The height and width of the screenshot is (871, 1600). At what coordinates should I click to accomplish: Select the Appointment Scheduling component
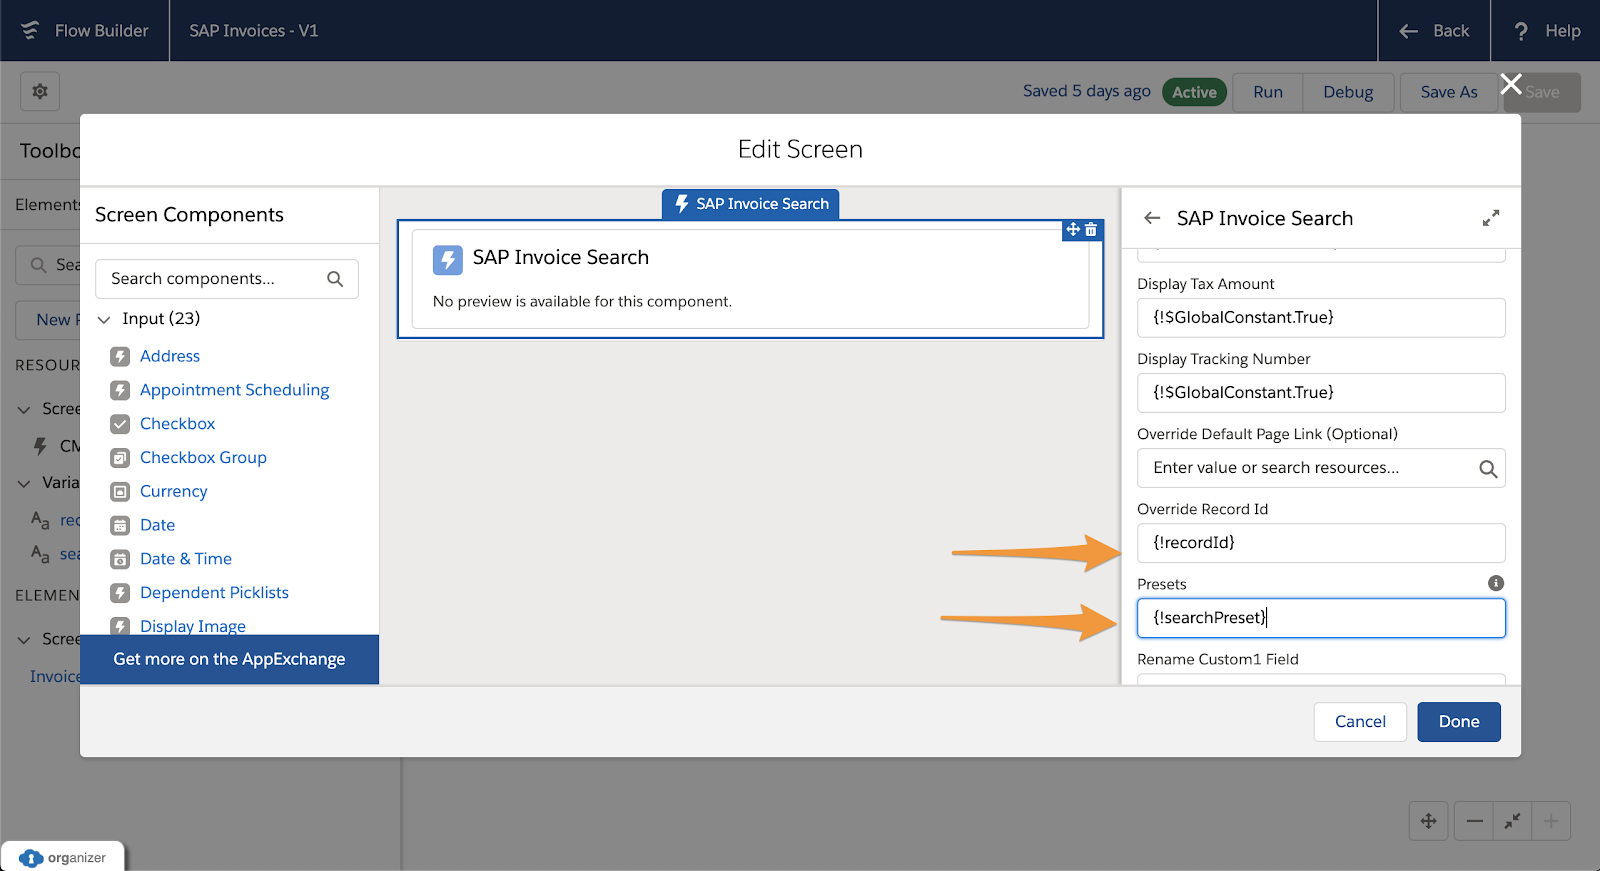coord(234,390)
